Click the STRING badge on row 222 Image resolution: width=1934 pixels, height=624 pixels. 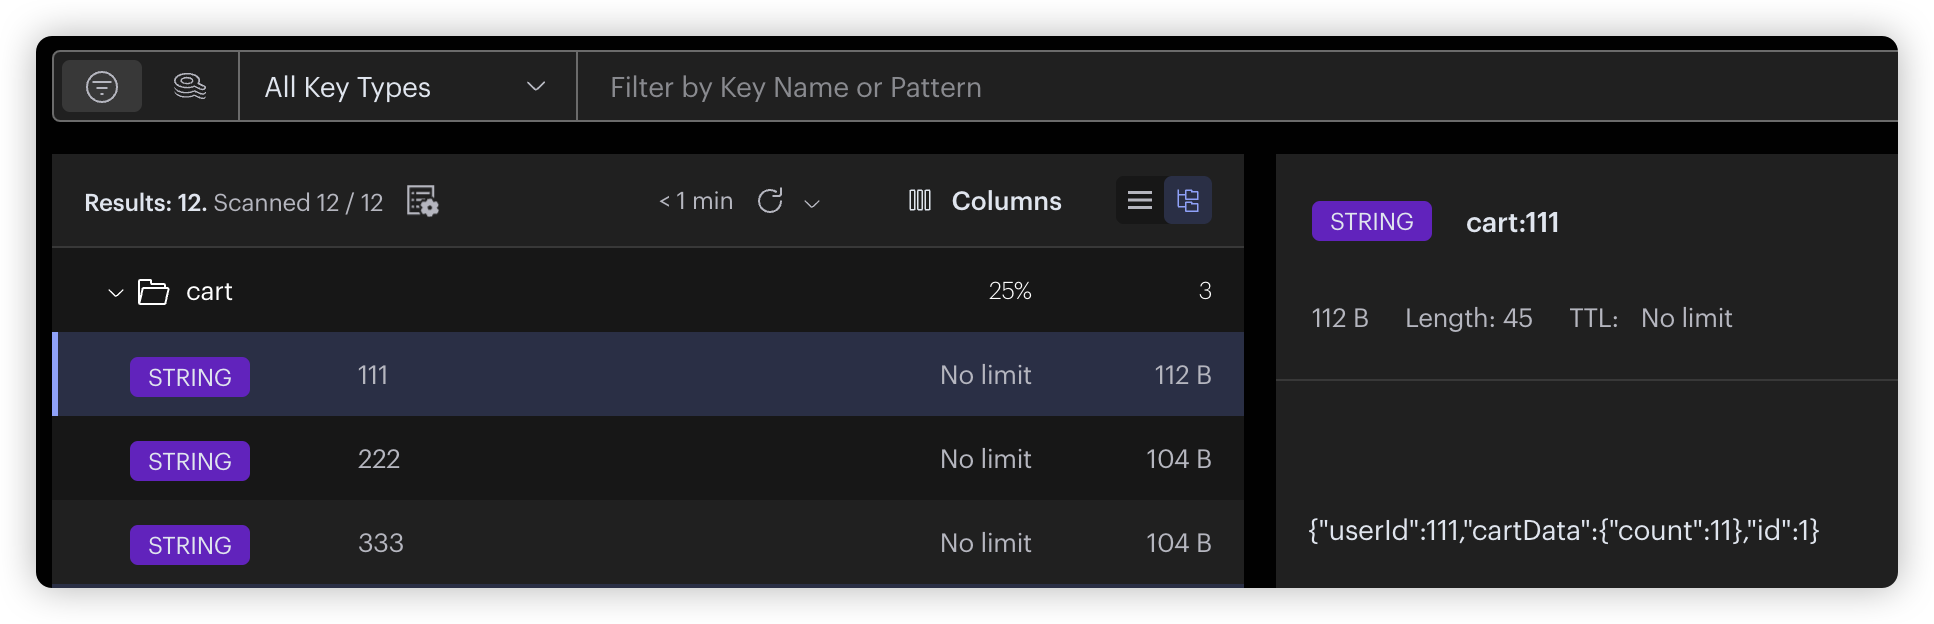[190, 461]
